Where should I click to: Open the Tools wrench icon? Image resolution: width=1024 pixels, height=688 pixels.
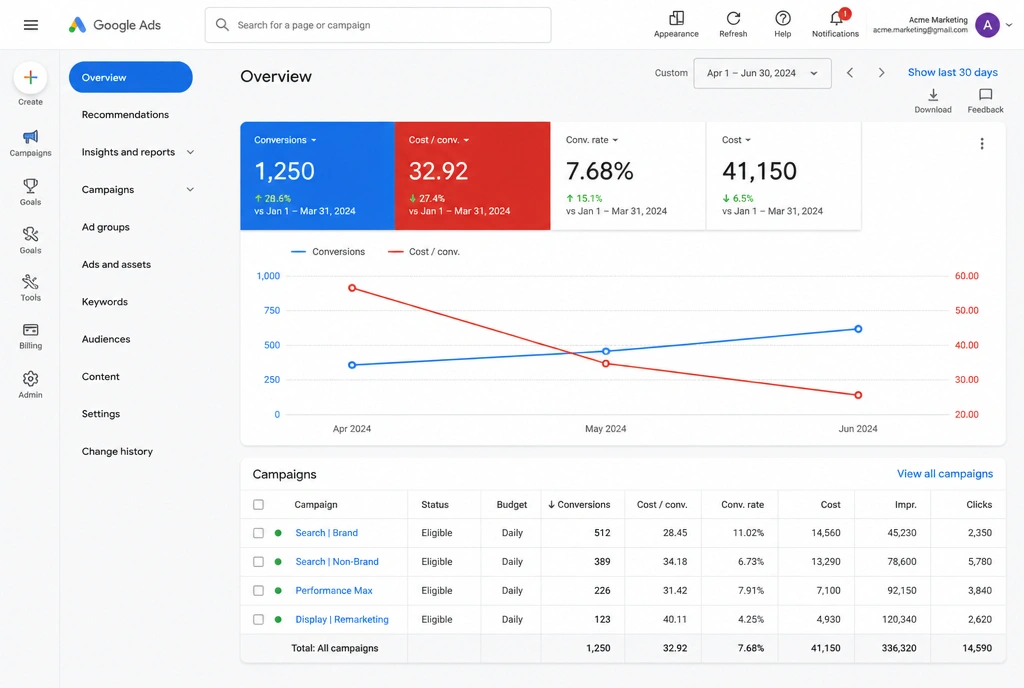pyautogui.click(x=30, y=282)
